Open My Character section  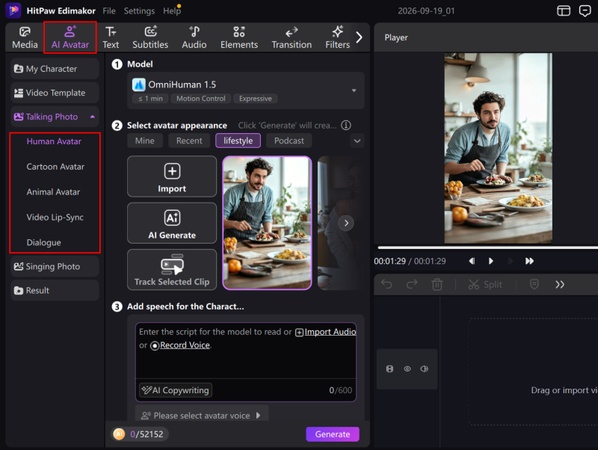(x=55, y=69)
